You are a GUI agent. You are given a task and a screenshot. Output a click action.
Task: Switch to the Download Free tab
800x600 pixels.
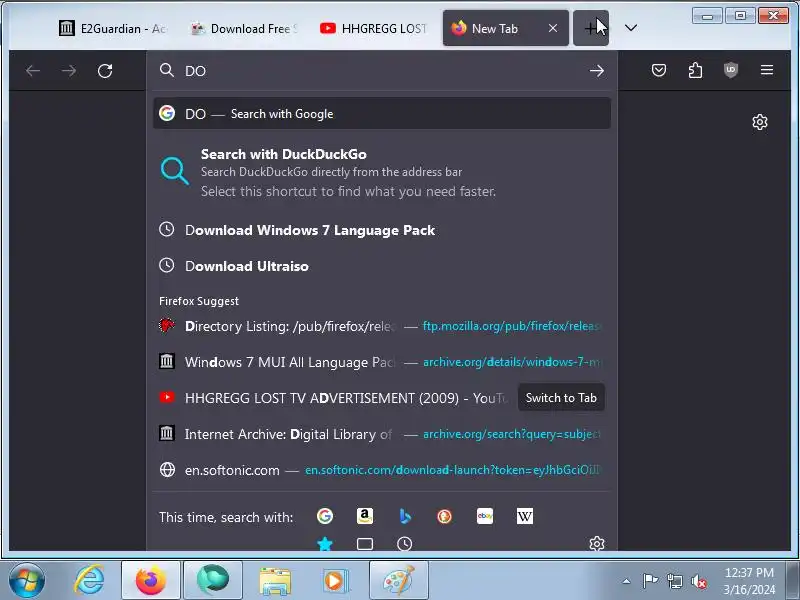pyautogui.click(x=244, y=29)
